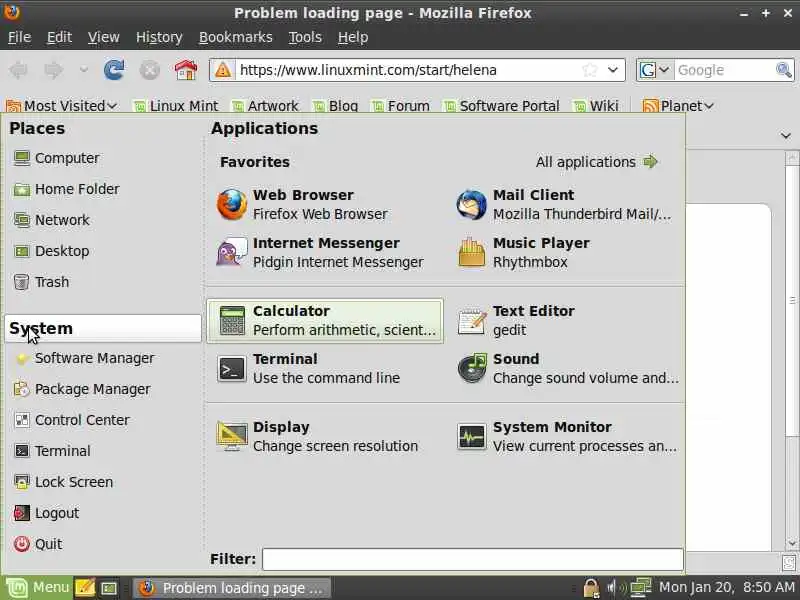Open the View menu

(x=104, y=37)
